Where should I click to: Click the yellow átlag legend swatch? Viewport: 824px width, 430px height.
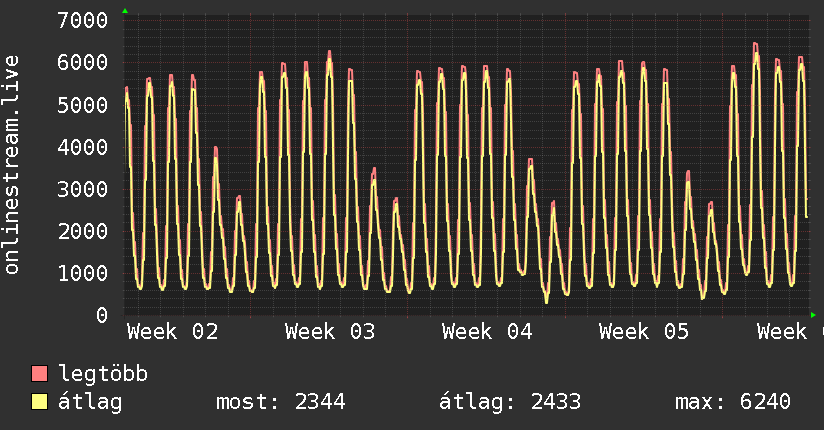[40, 403]
